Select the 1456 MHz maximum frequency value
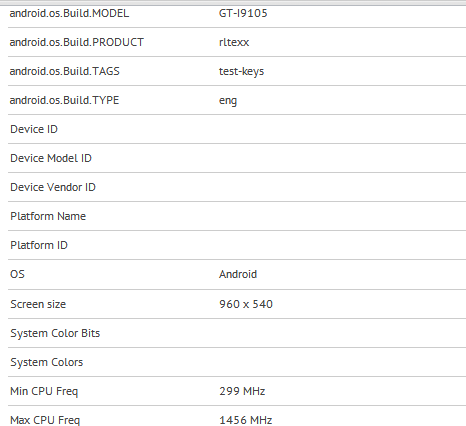 246,420
